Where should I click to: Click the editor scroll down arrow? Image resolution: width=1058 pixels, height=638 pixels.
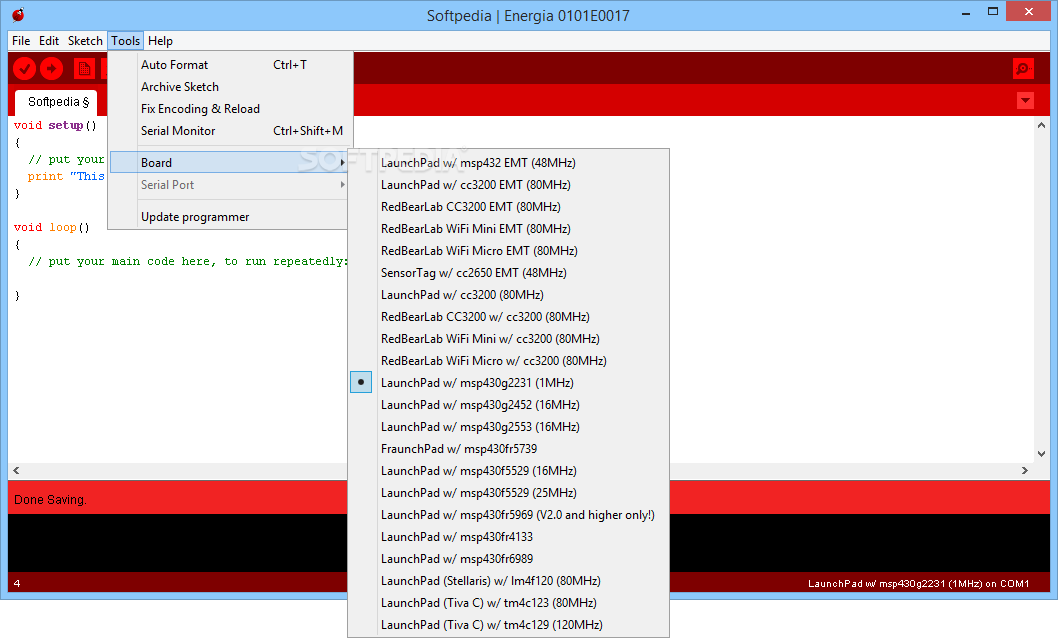[1041, 454]
